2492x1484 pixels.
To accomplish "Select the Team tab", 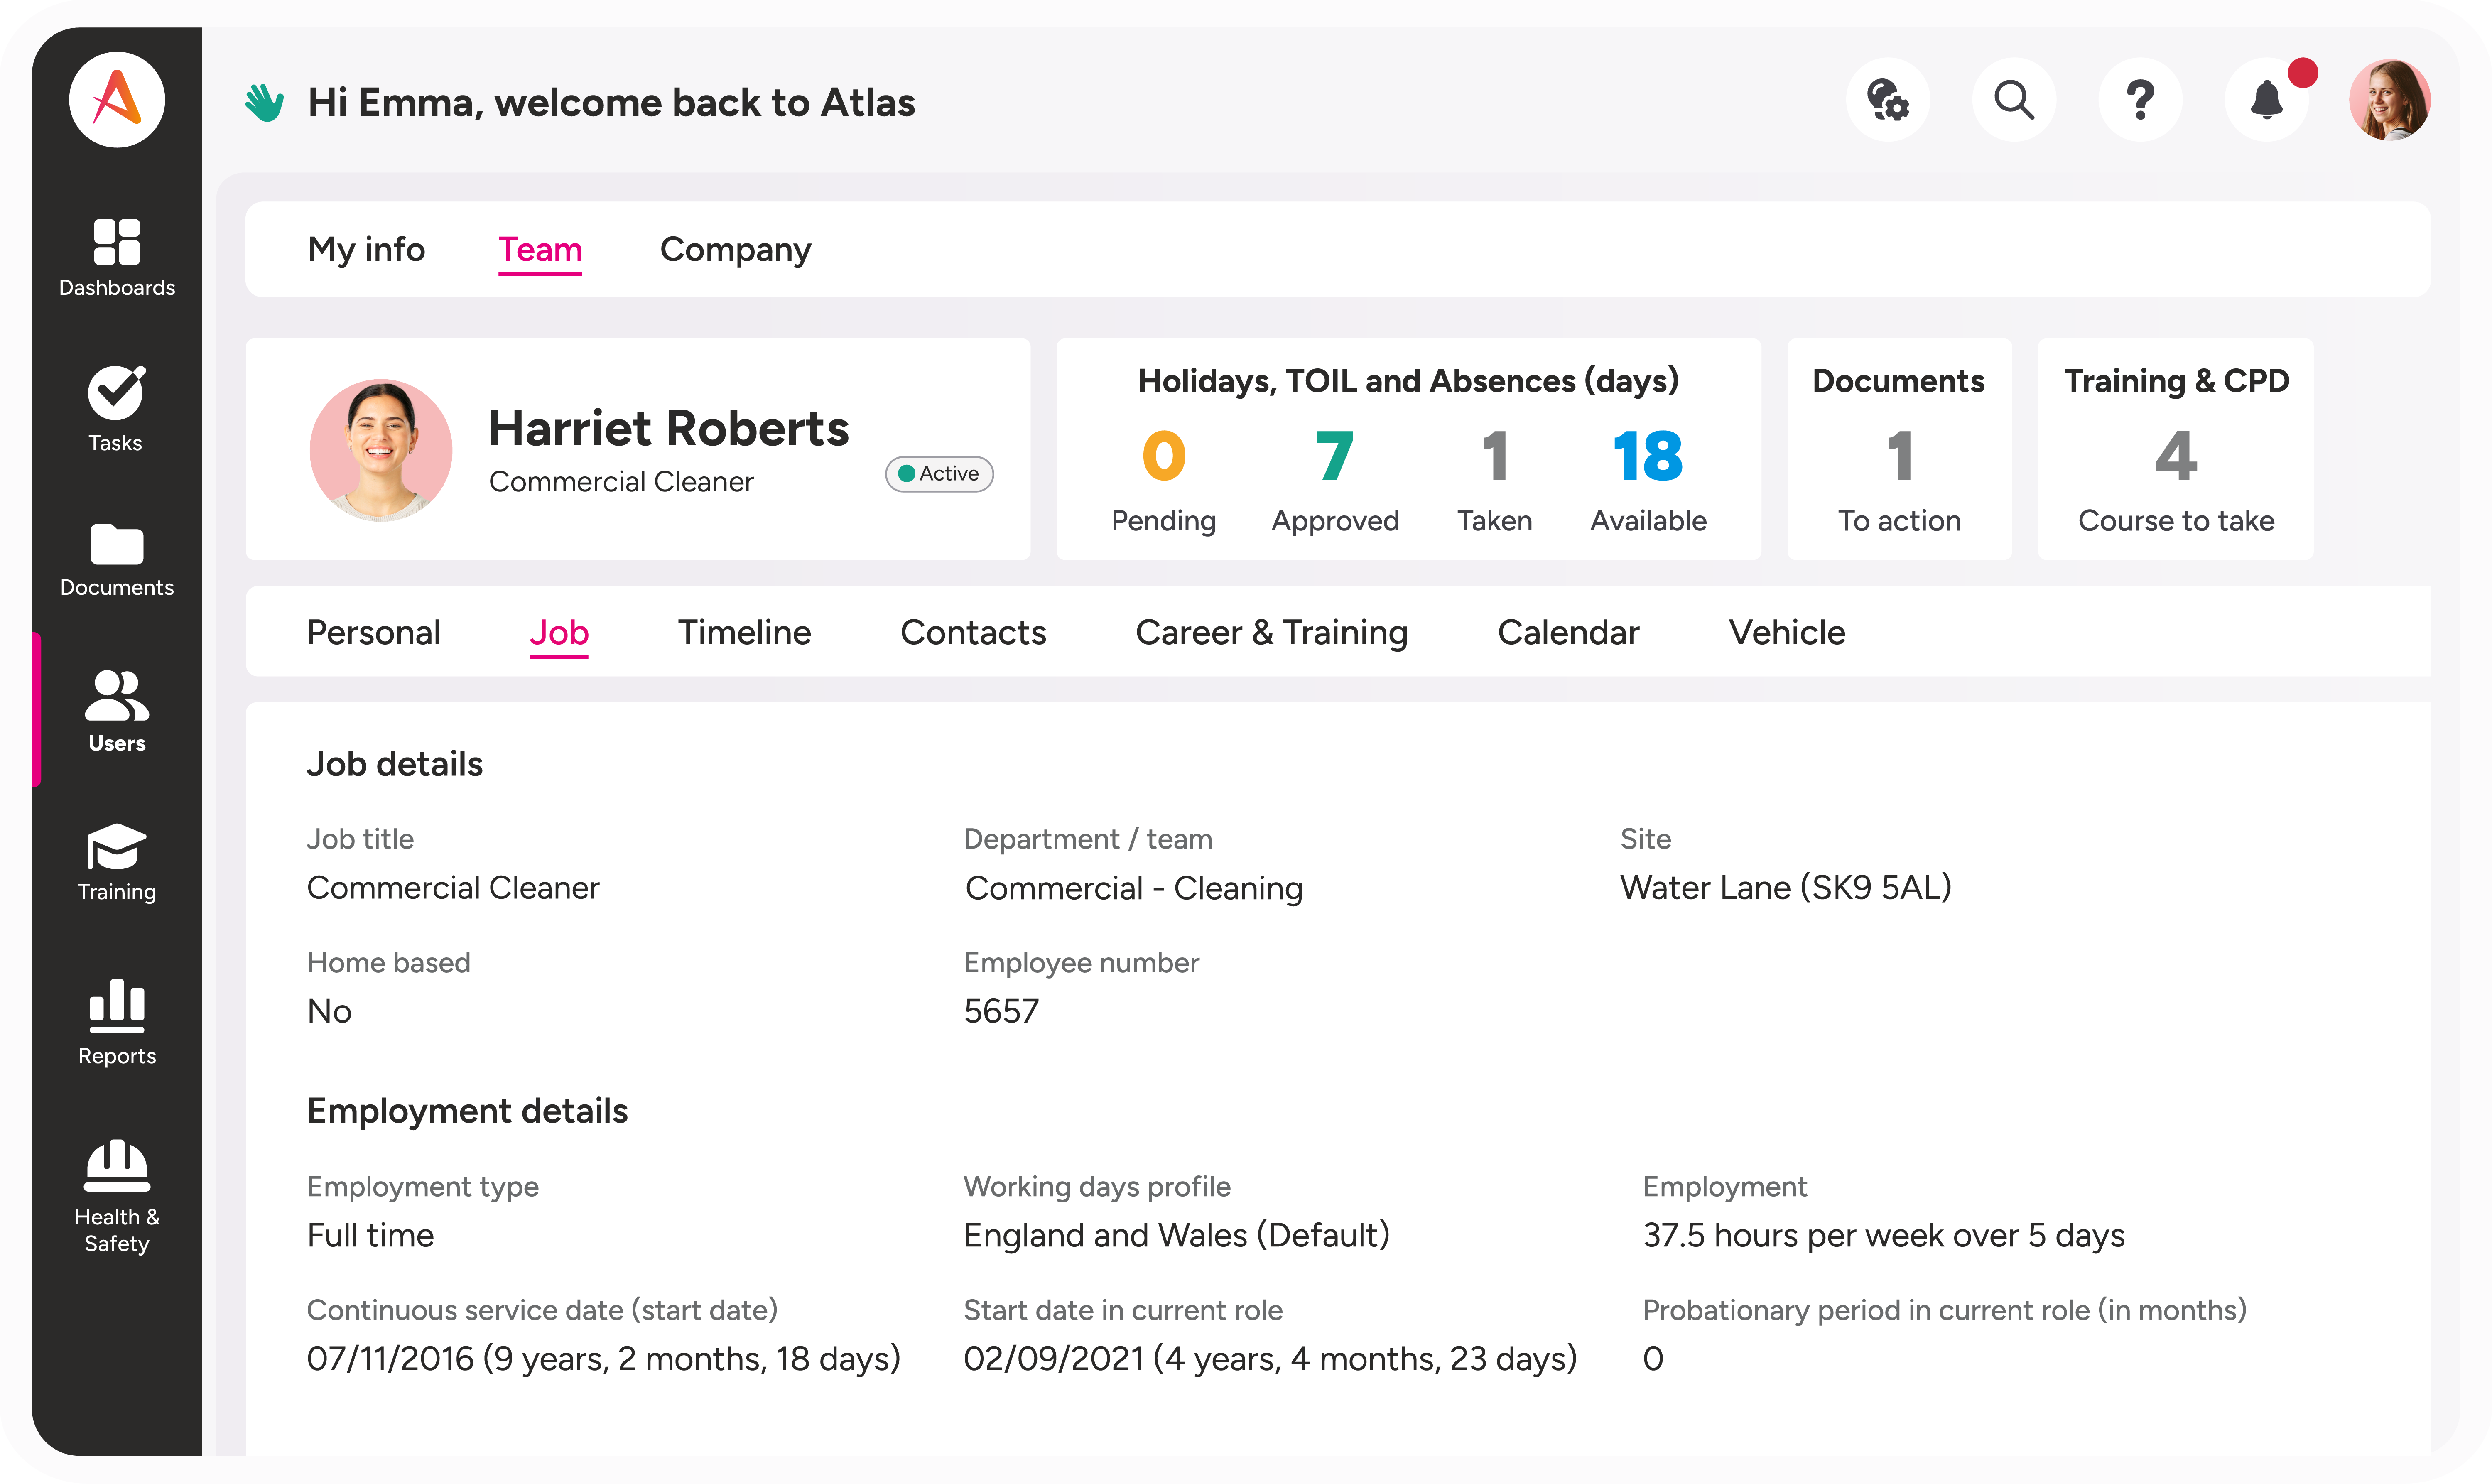I will [540, 250].
